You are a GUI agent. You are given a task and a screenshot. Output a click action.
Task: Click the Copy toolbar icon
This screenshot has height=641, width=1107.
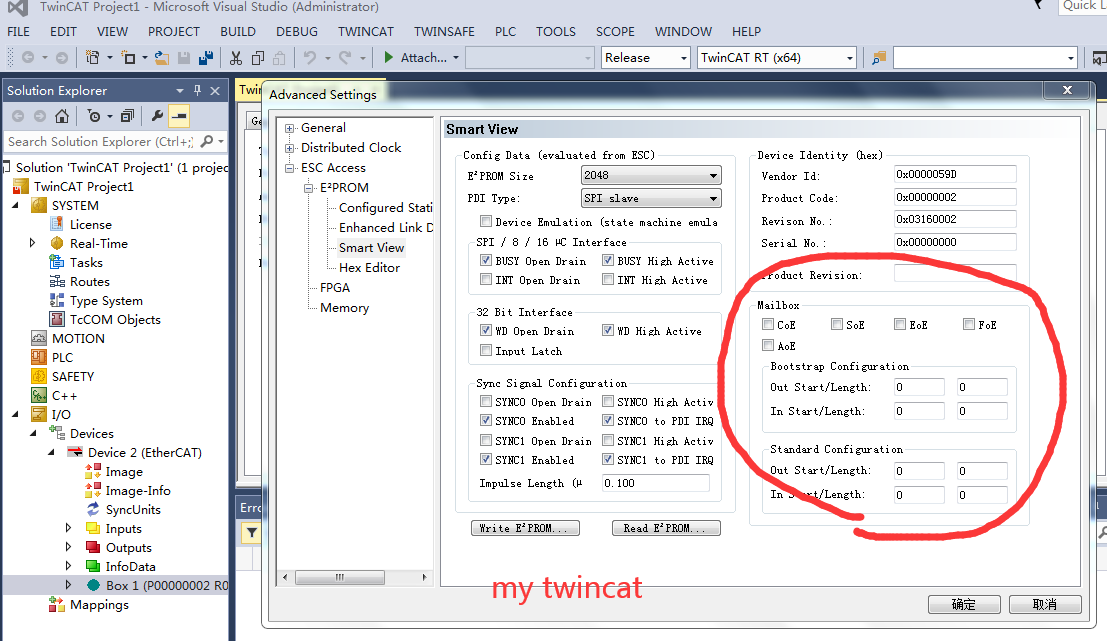click(258, 58)
